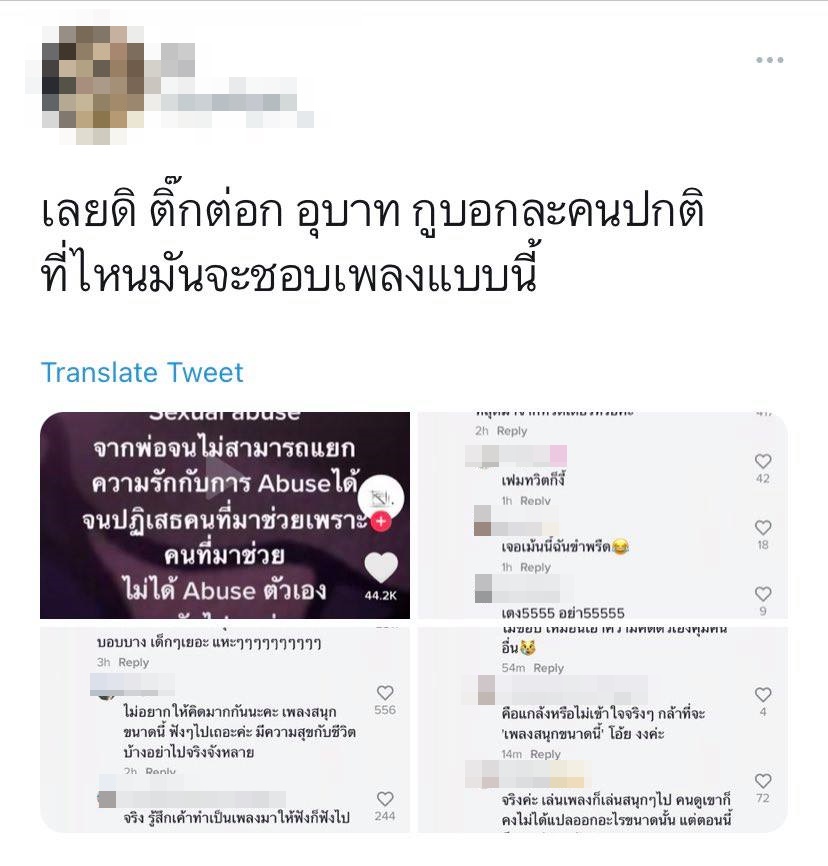Tap the red plus follow icon
Image resolution: width=828 pixels, height=866 pixels.
(x=381, y=521)
